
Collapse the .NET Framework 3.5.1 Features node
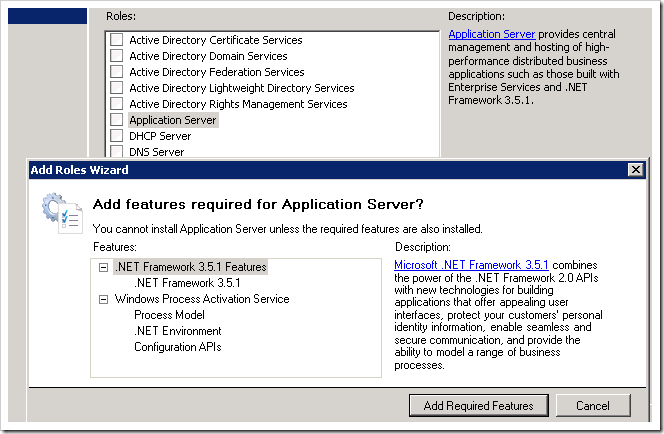(103, 268)
